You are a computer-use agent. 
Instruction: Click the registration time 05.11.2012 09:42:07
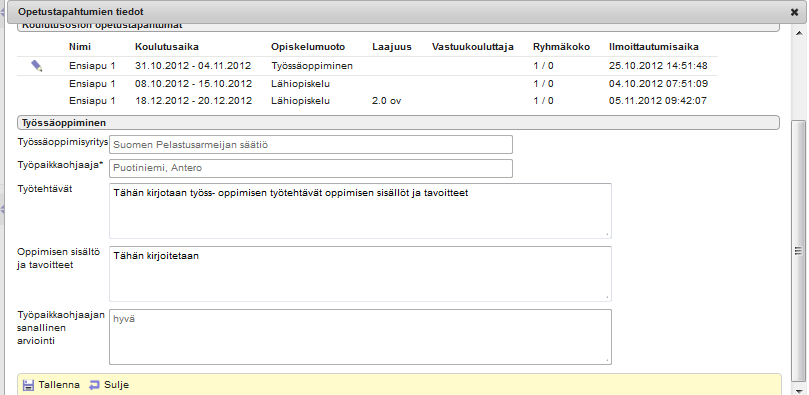(658, 101)
